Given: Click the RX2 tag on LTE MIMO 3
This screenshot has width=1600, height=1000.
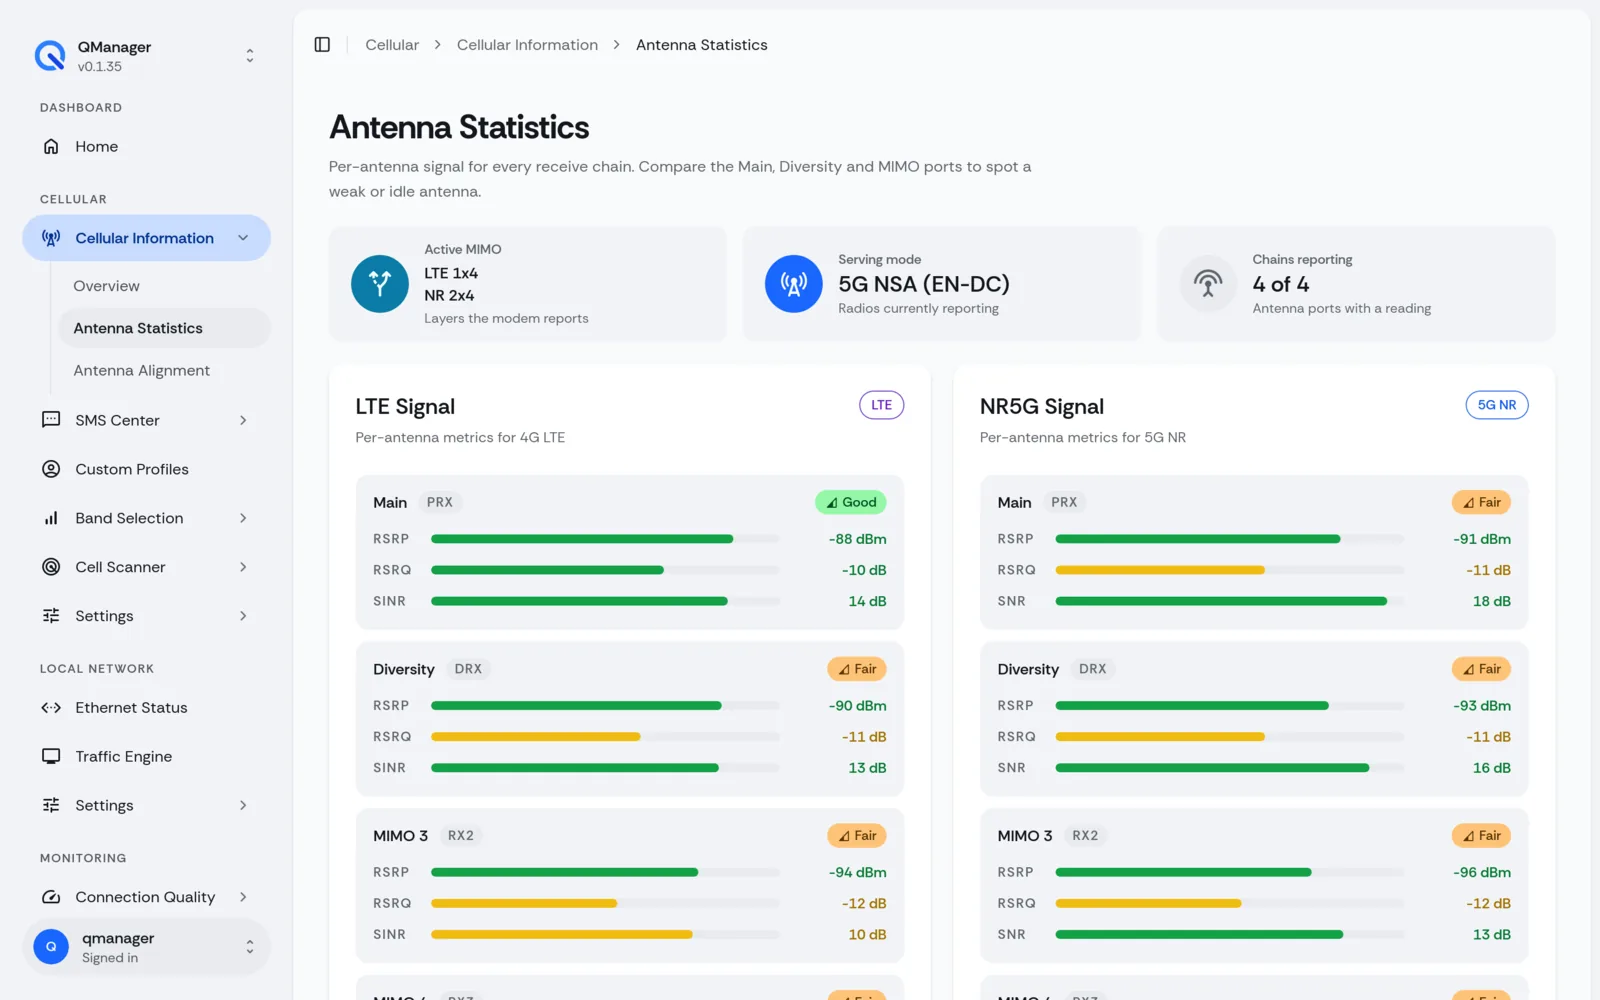Looking at the screenshot, I should [461, 836].
